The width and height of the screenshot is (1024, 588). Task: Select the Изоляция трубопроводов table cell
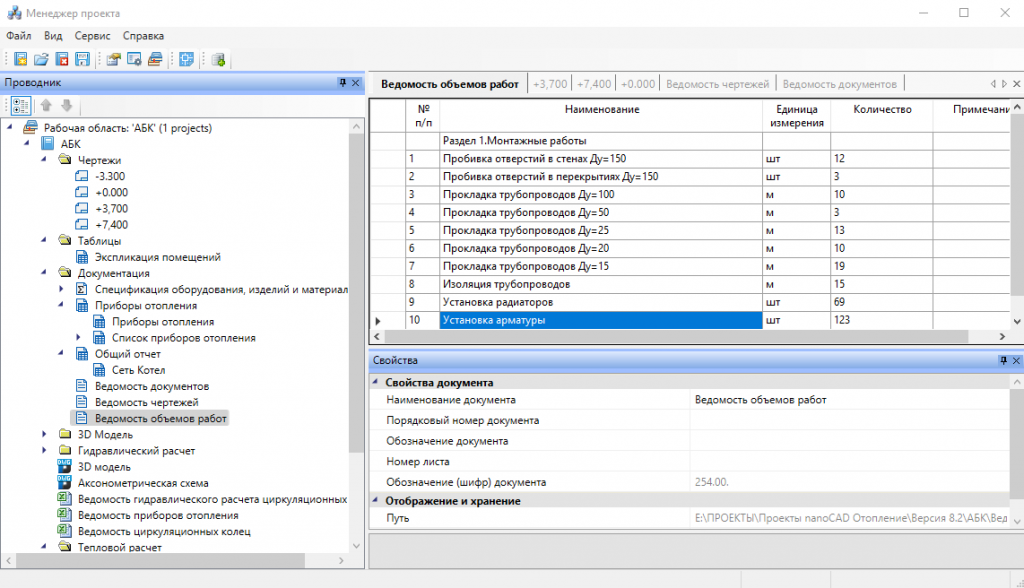point(601,284)
